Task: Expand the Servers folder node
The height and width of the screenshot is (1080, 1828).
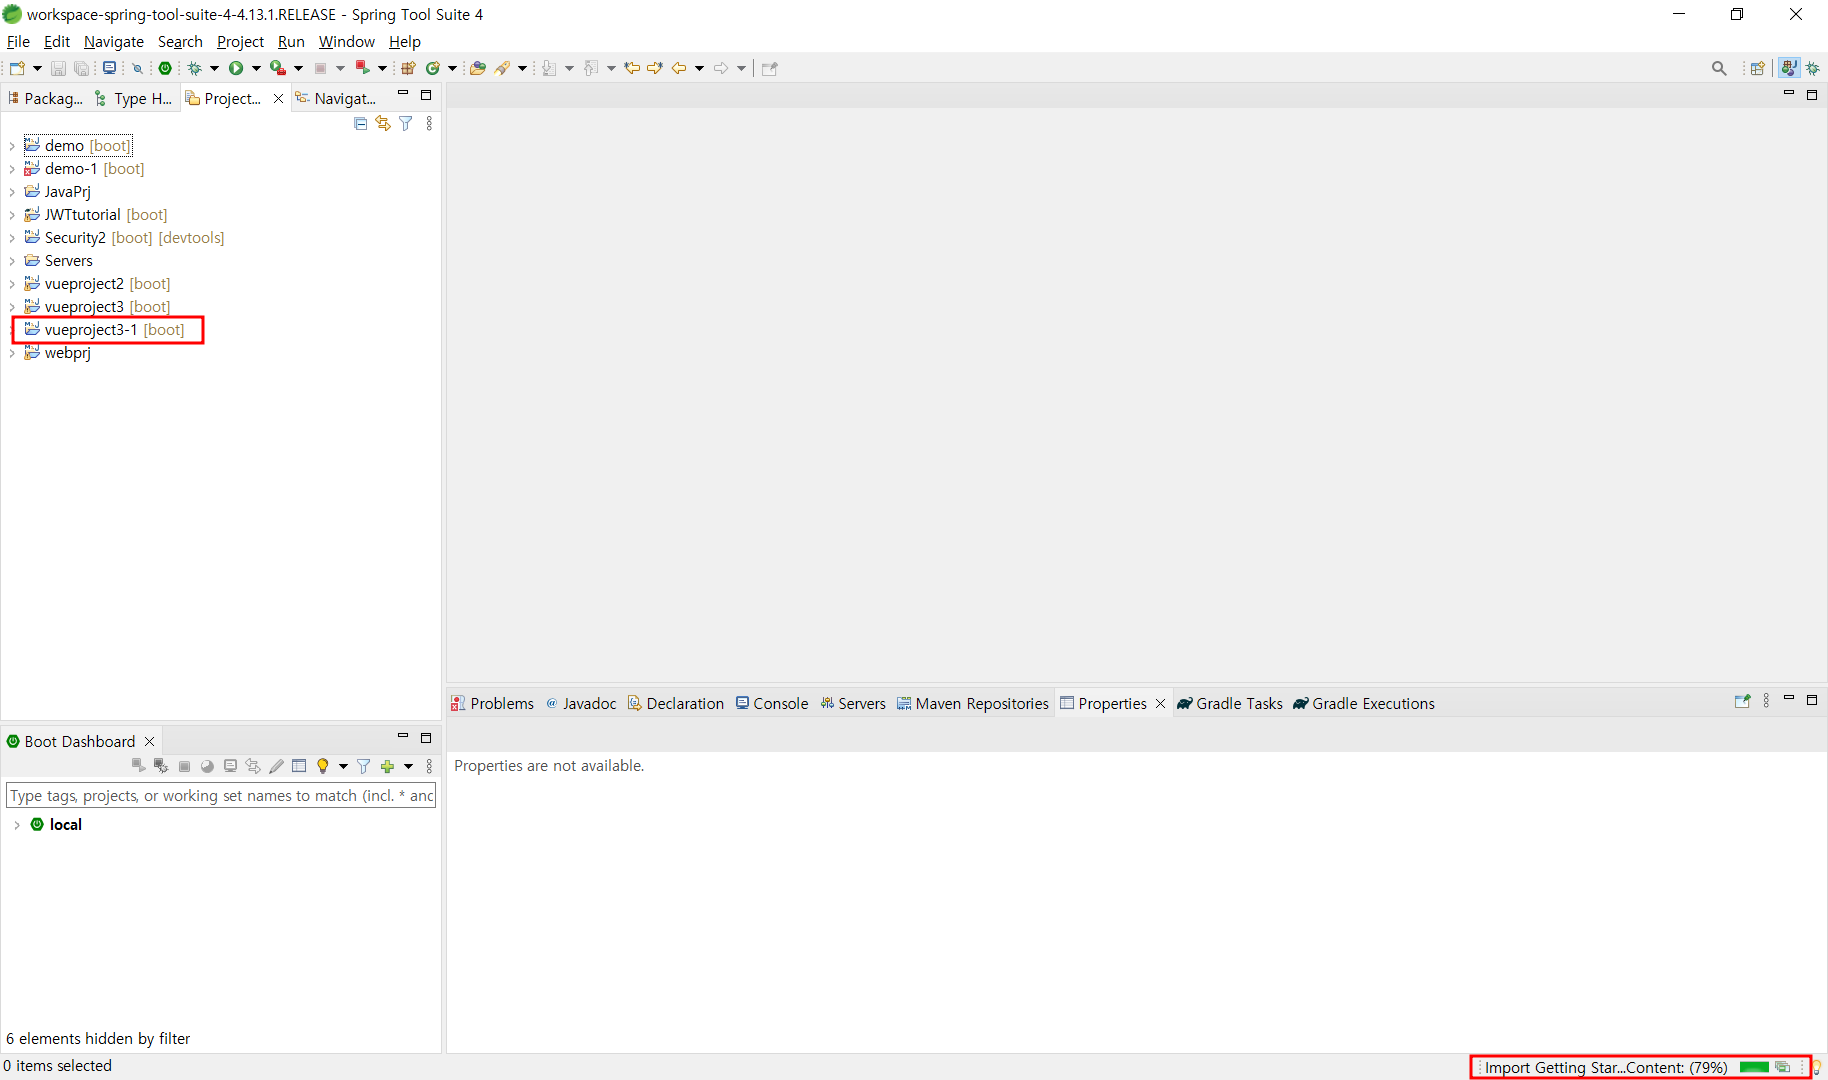Action: click(12, 261)
